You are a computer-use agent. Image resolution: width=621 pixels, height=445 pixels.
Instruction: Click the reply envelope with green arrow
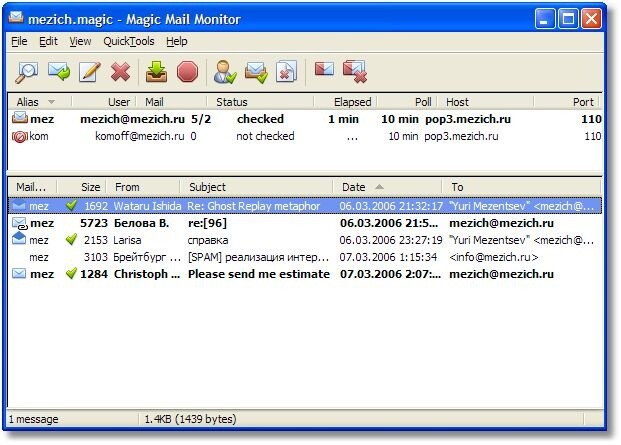click(x=59, y=72)
